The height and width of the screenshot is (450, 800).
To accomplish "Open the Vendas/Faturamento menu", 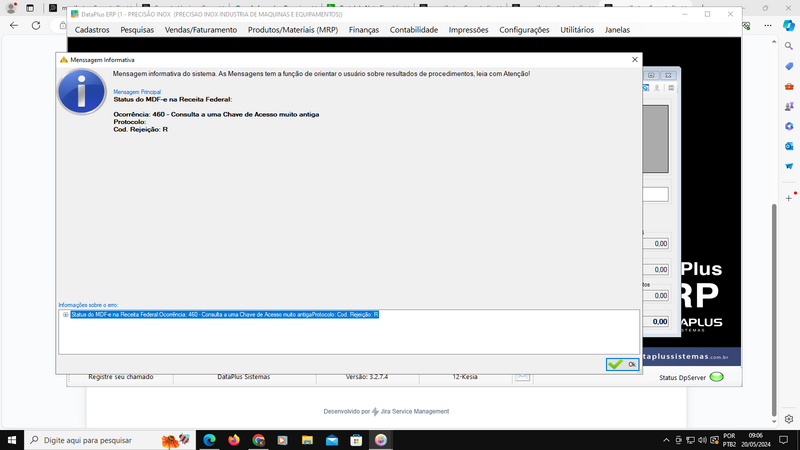I will [x=201, y=30].
